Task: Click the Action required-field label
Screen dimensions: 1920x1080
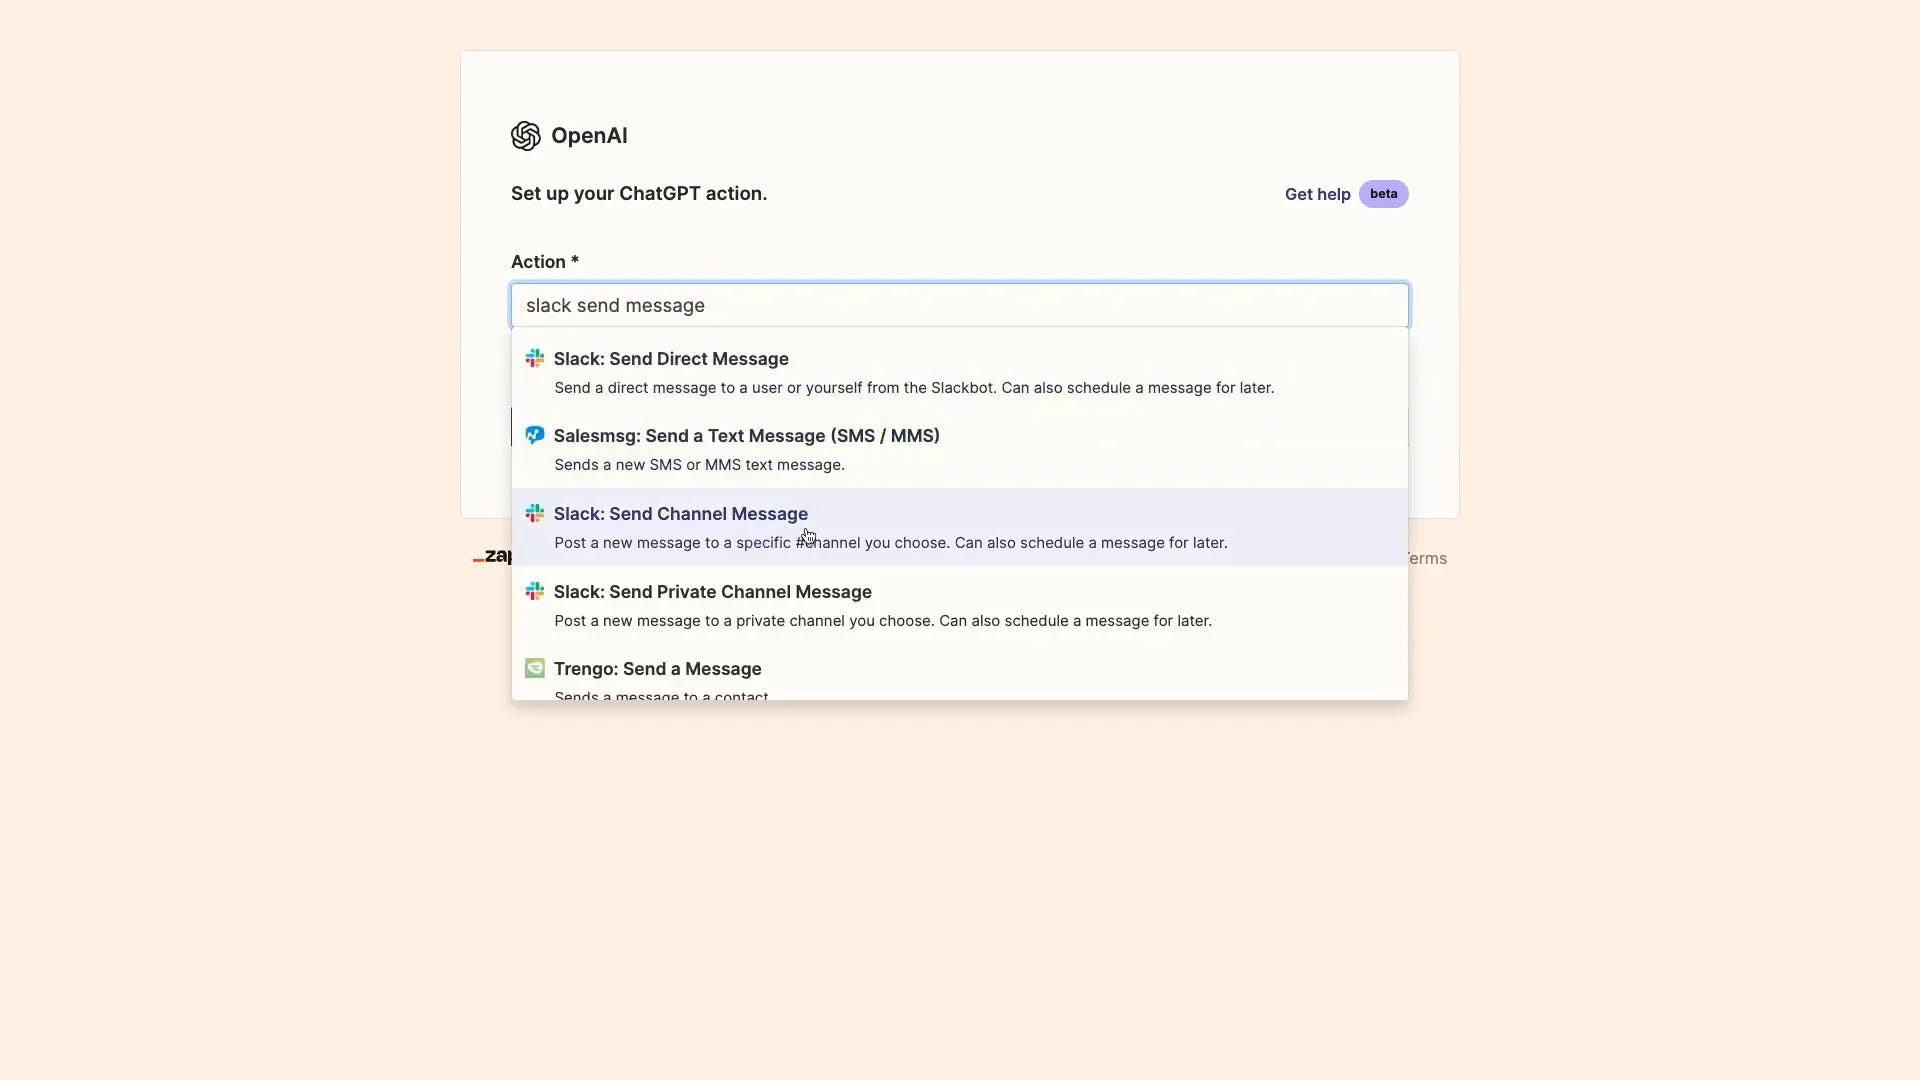Action: pyautogui.click(x=543, y=261)
